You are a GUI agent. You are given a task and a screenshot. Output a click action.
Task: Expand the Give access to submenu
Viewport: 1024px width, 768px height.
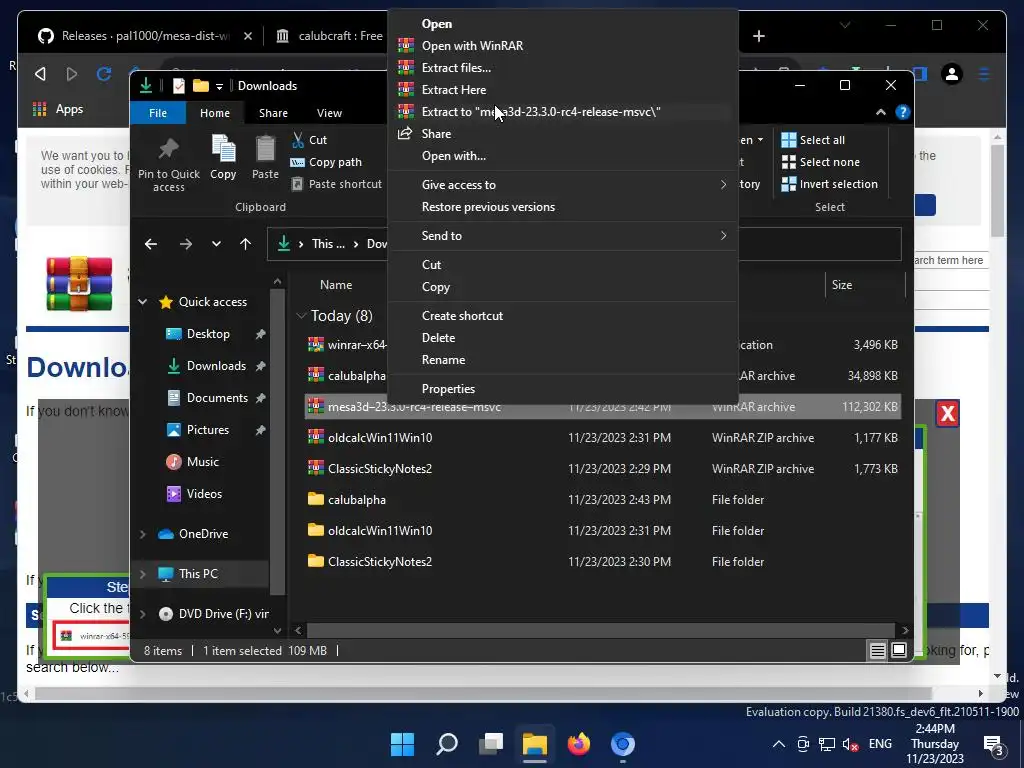563,185
